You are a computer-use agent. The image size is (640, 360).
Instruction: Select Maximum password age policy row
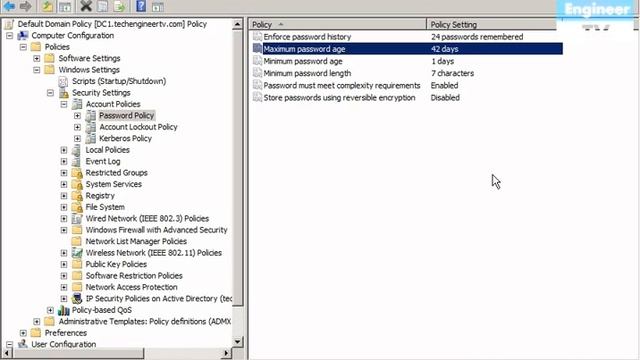(x=407, y=49)
